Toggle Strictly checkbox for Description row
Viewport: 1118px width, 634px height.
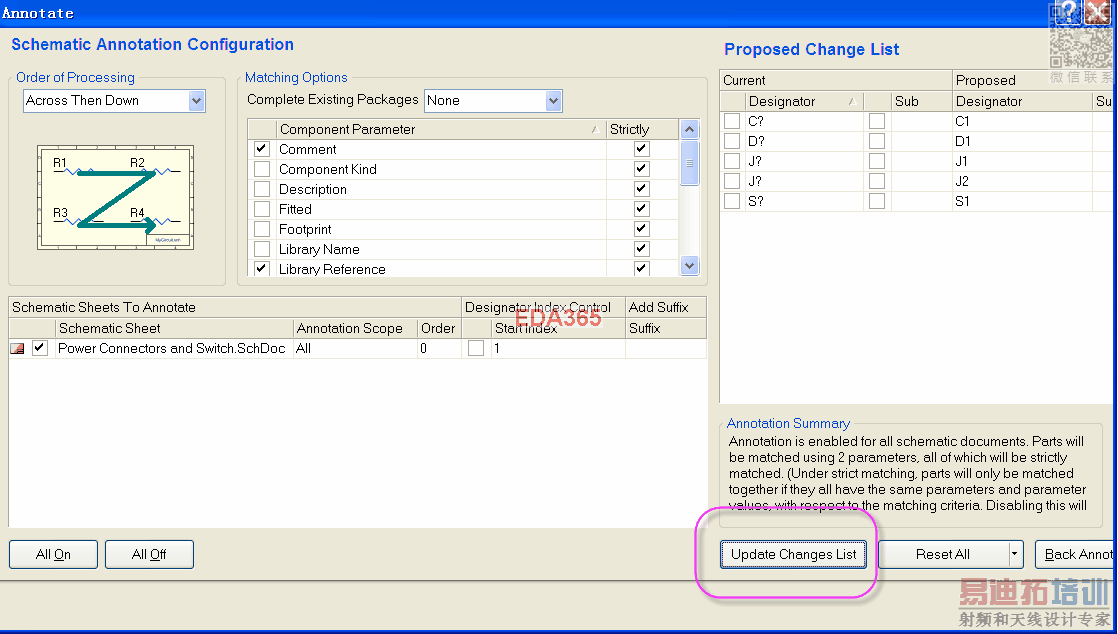click(642, 189)
